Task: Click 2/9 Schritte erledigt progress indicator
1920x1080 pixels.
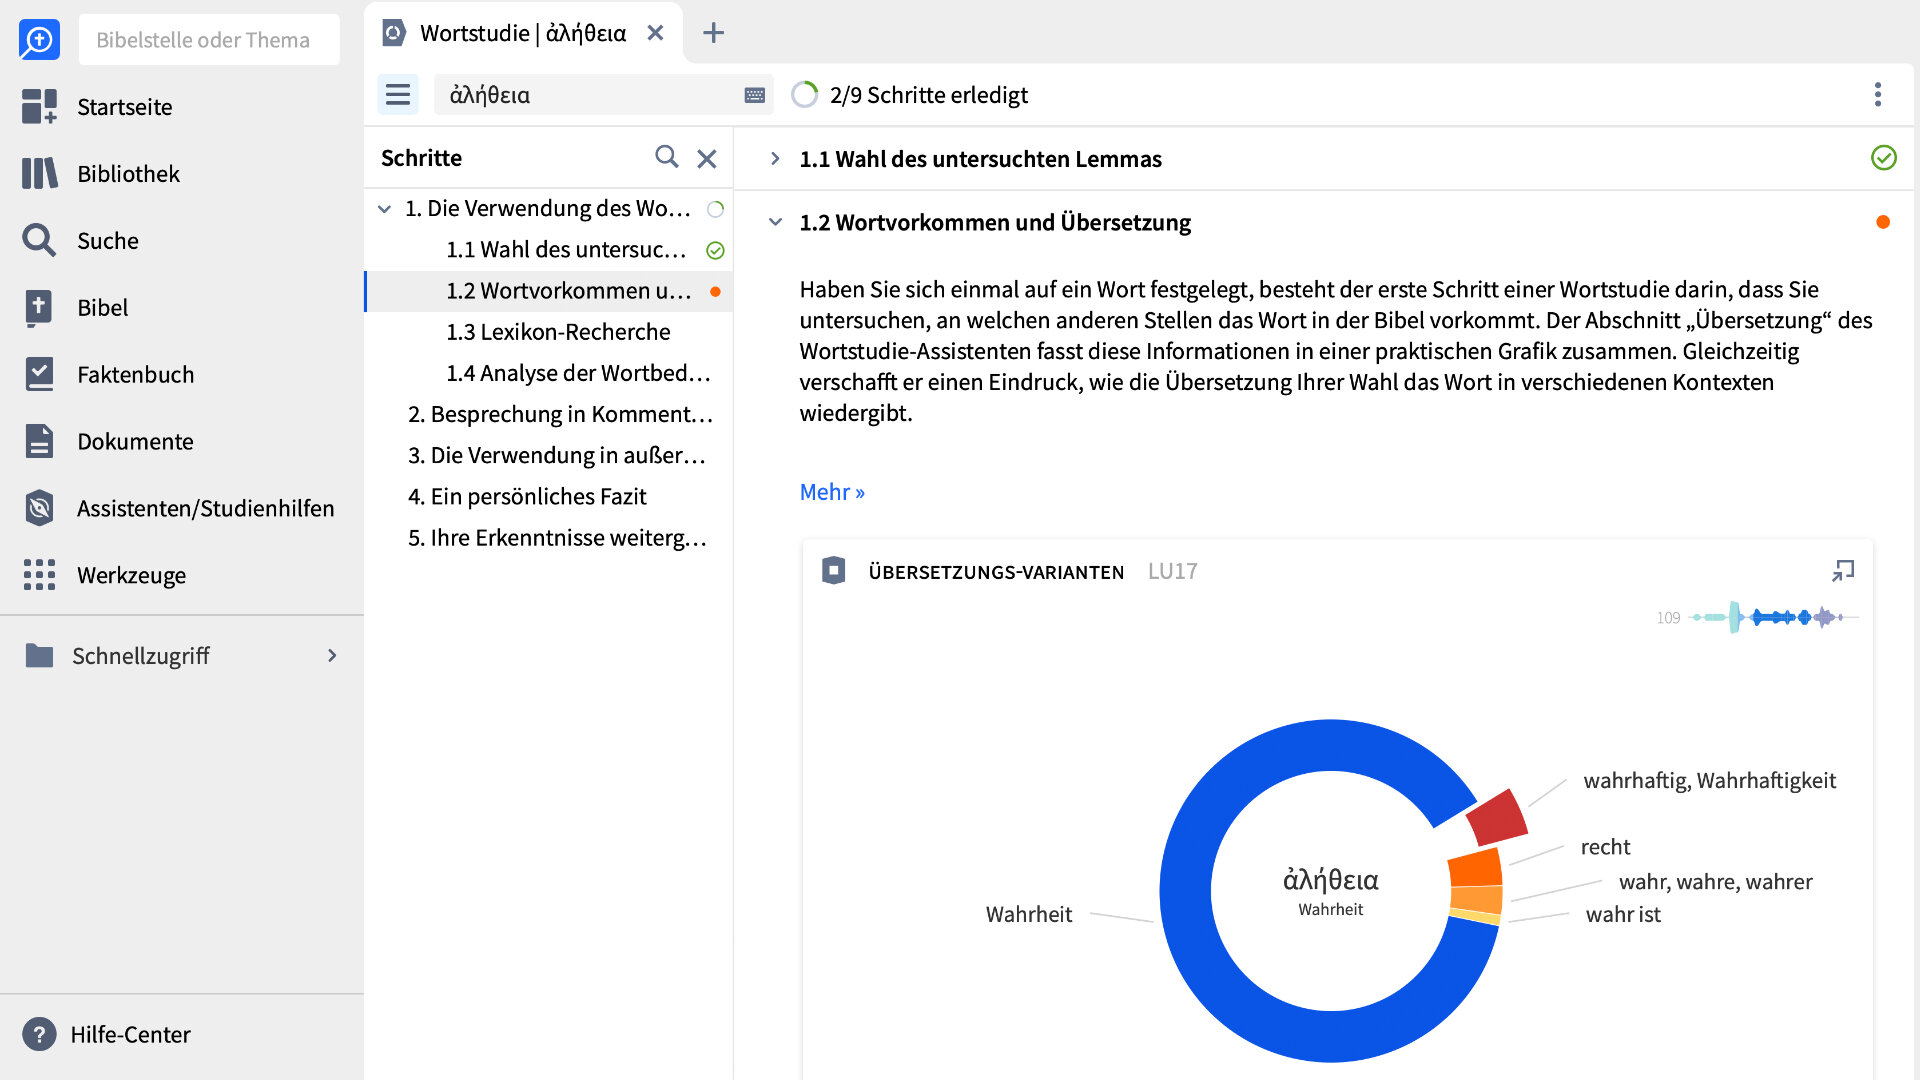Action: coord(909,95)
